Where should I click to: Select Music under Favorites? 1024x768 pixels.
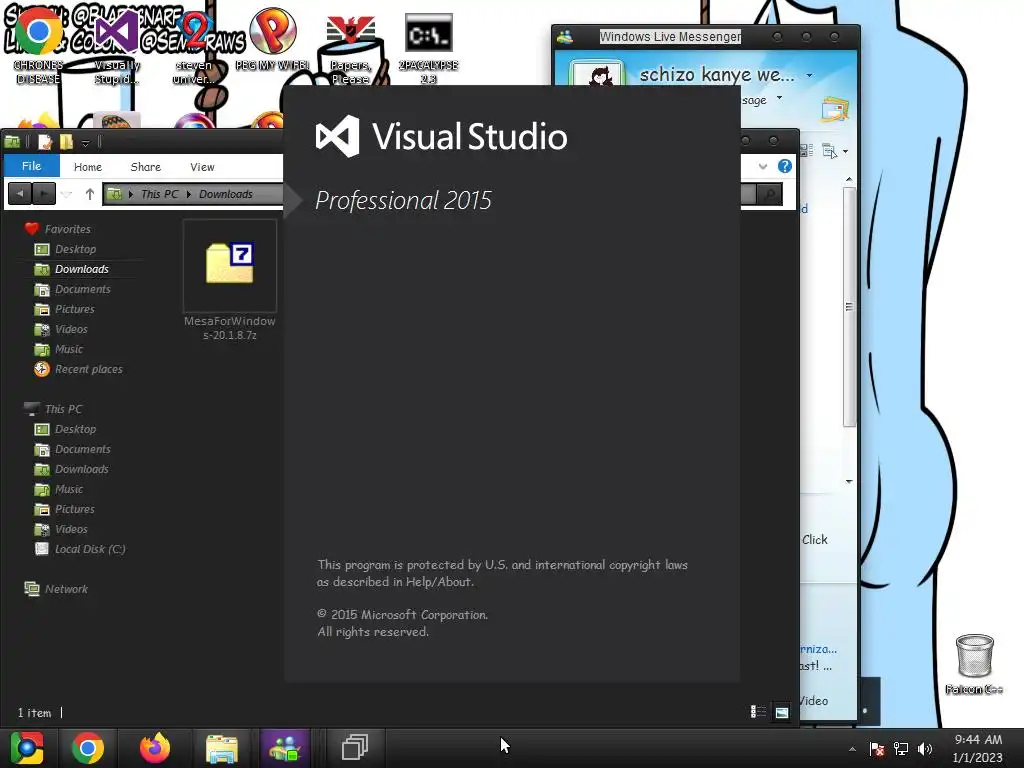coord(69,349)
